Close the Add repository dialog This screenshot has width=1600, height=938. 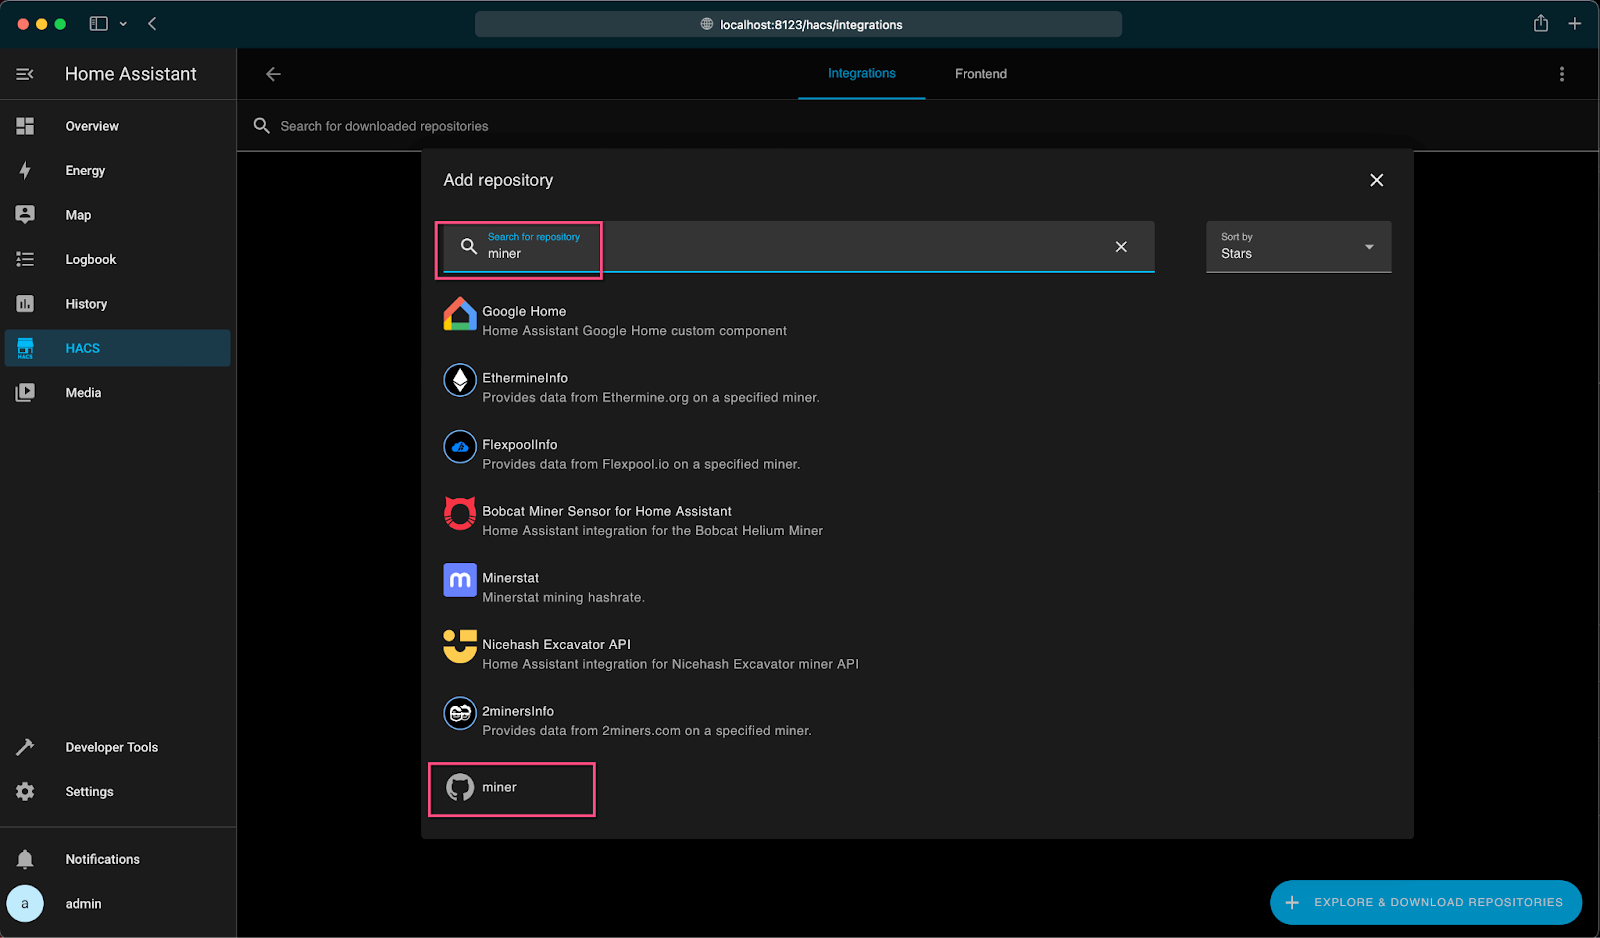[x=1377, y=180]
